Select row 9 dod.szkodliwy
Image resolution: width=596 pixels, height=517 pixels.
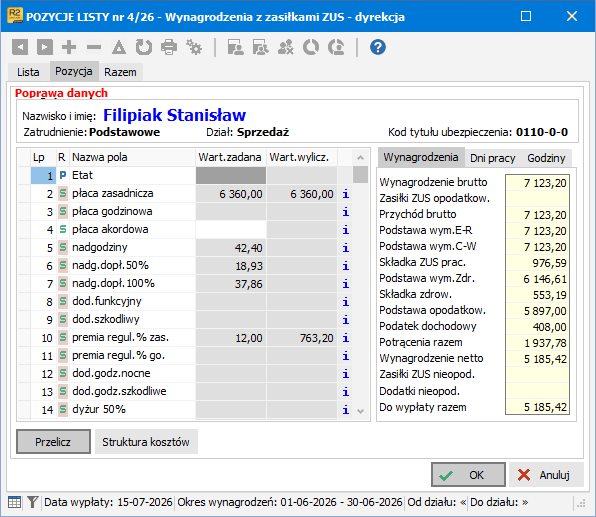point(185,320)
